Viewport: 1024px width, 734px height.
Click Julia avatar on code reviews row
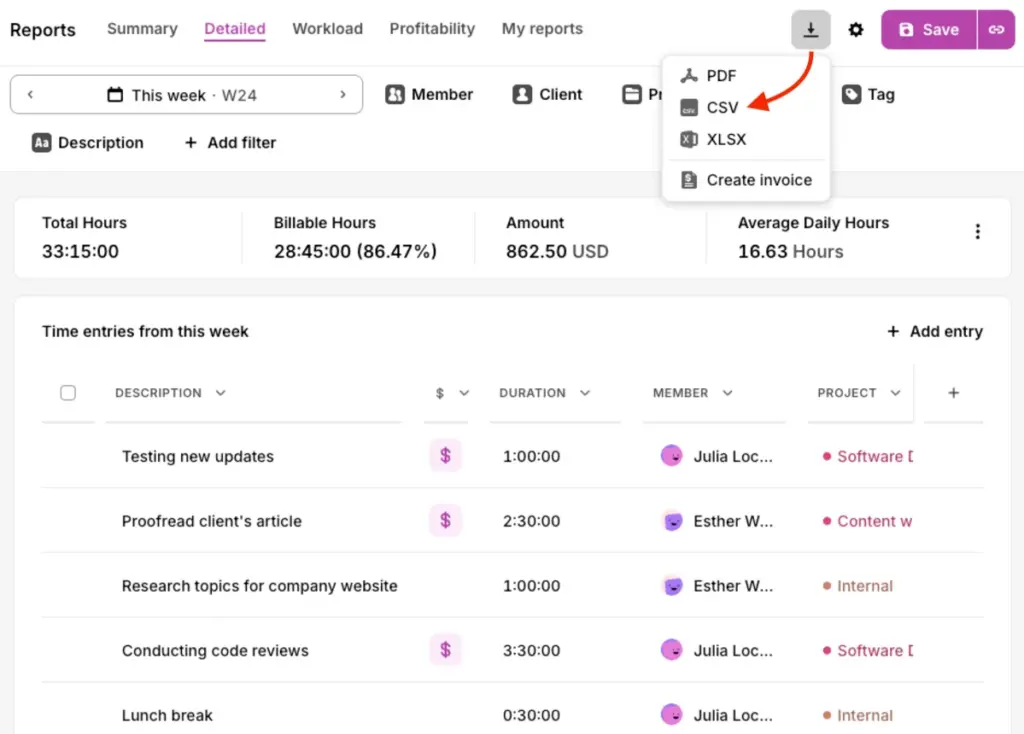pos(671,650)
